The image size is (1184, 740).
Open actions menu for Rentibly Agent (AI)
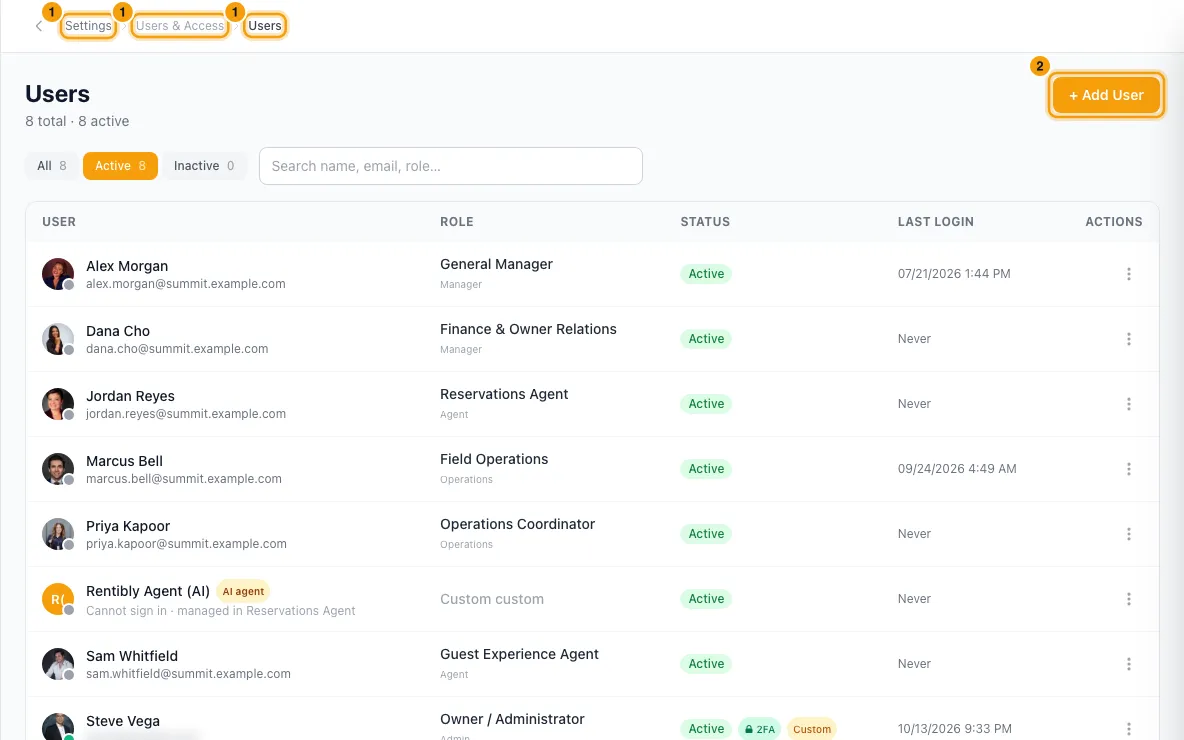[x=1129, y=599]
